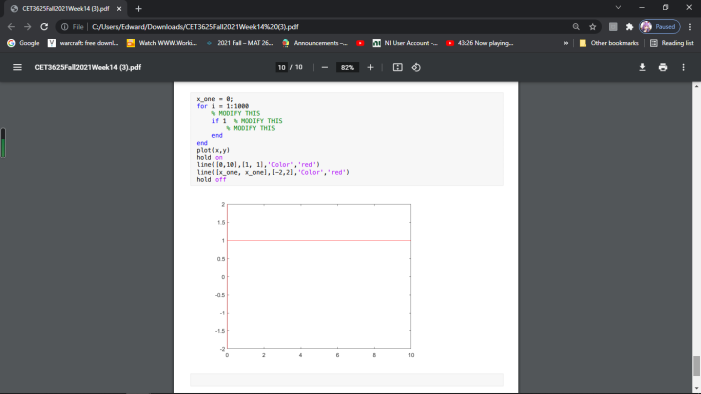The height and width of the screenshot is (394, 701).
Task: Click the 82% zoom level field
Action: click(347, 67)
